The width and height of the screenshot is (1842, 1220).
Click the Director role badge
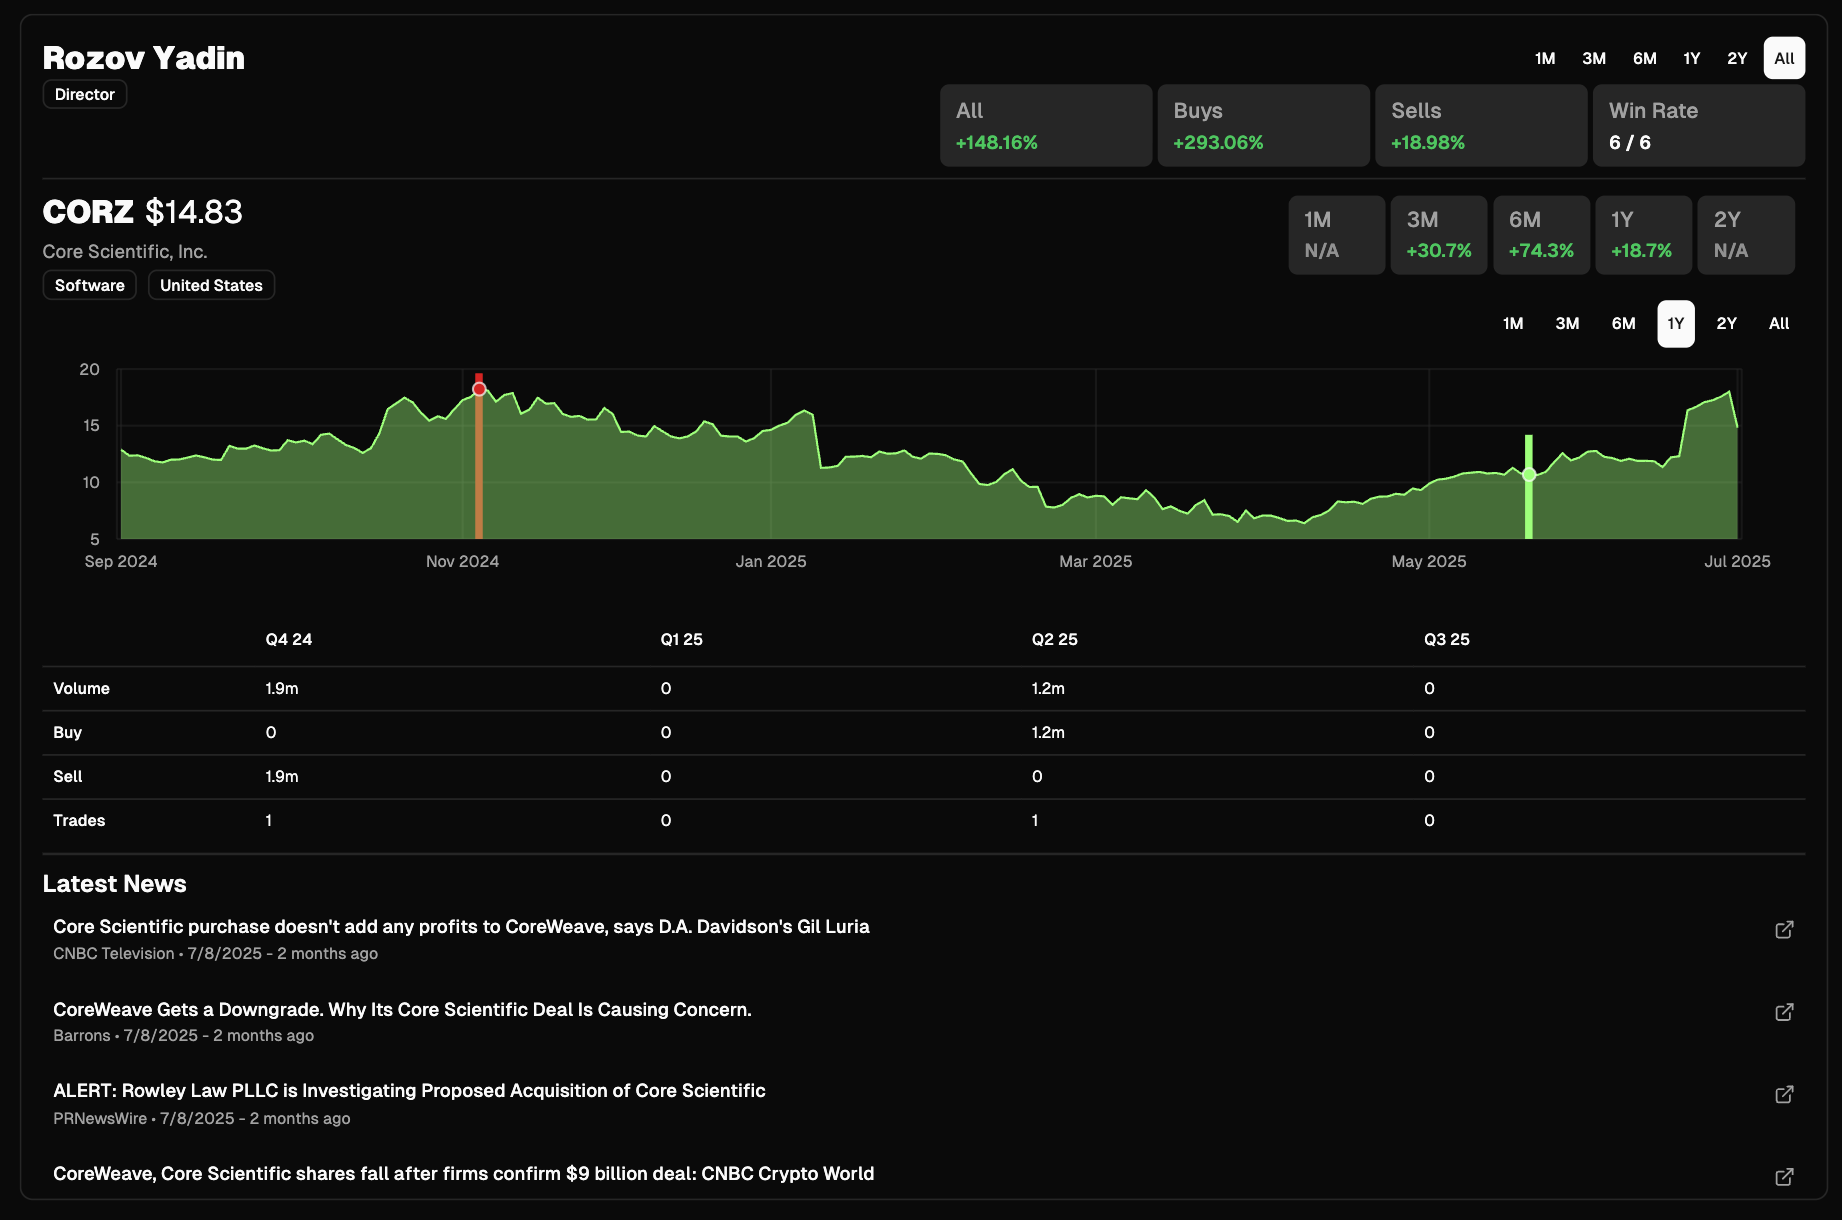coord(85,94)
